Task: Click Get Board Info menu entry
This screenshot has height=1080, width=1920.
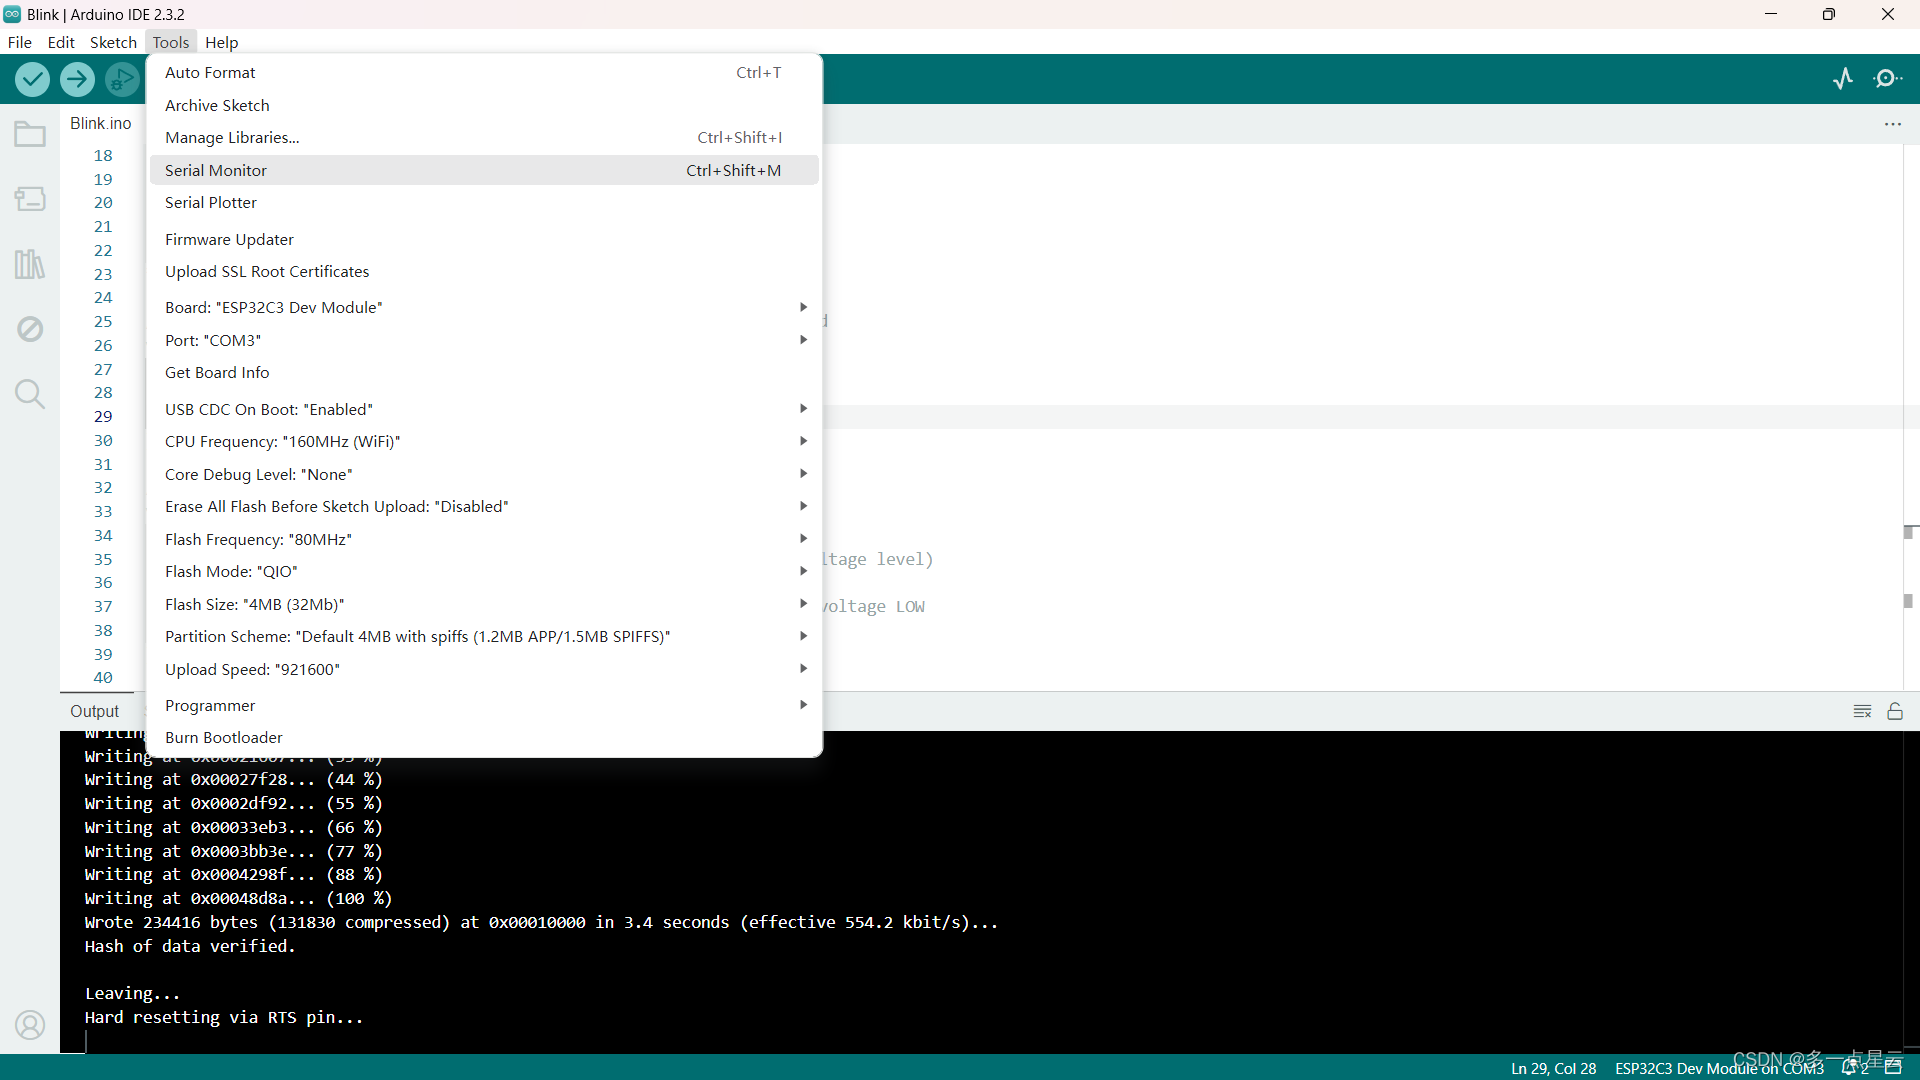Action: 217,372
